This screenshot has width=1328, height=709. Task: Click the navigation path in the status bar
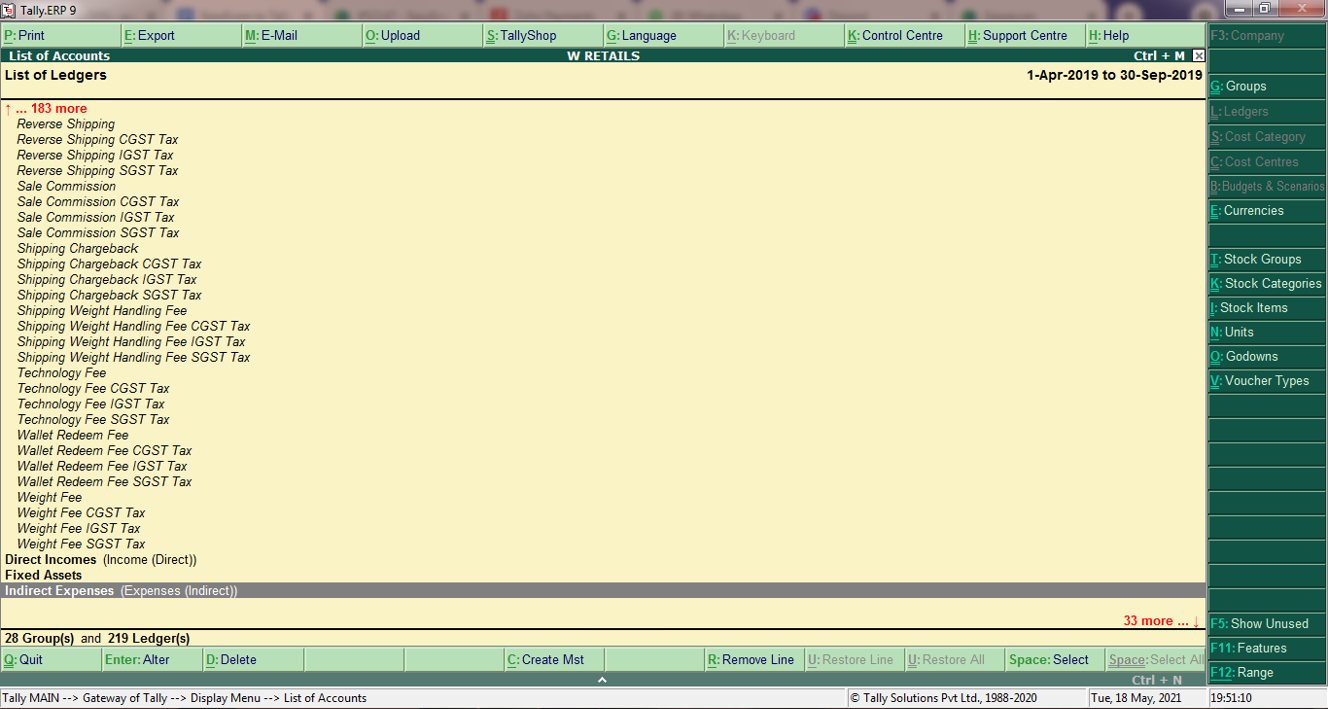tap(185, 698)
